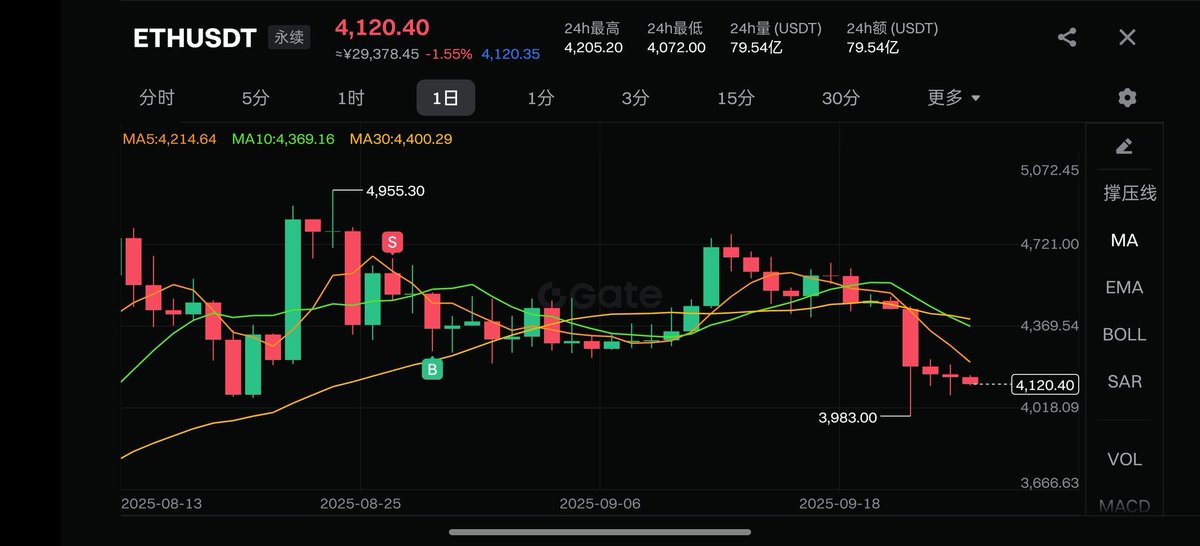Viewport: 1200px width, 546px height.
Task: Switch to the 30分 timeframe
Action: click(840, 98)
